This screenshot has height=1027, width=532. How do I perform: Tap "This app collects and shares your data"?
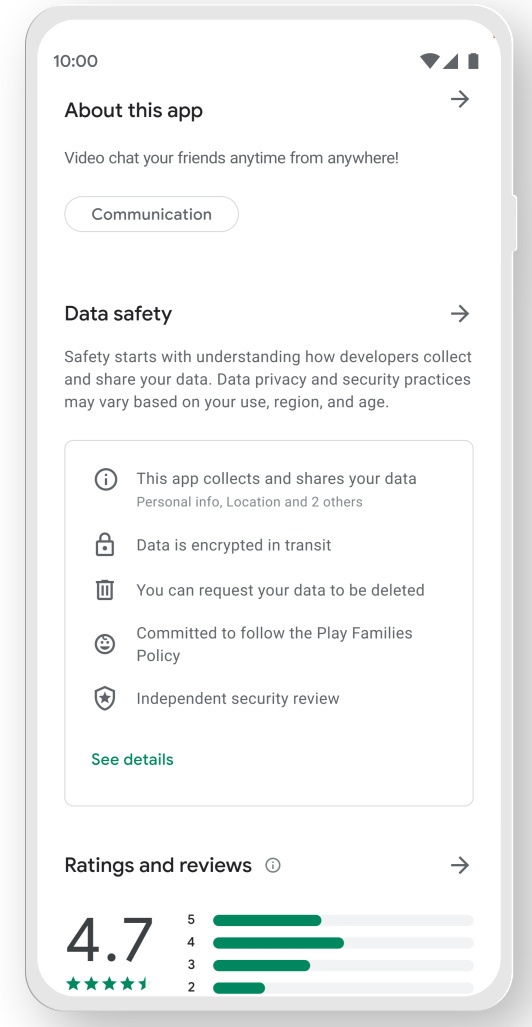tap(276, 479)
